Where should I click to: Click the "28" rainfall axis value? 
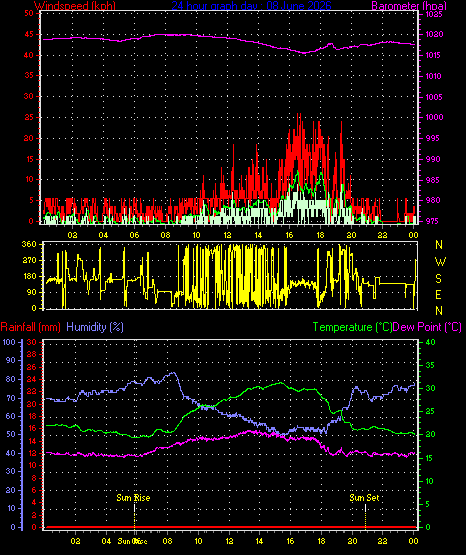(32, 354)
